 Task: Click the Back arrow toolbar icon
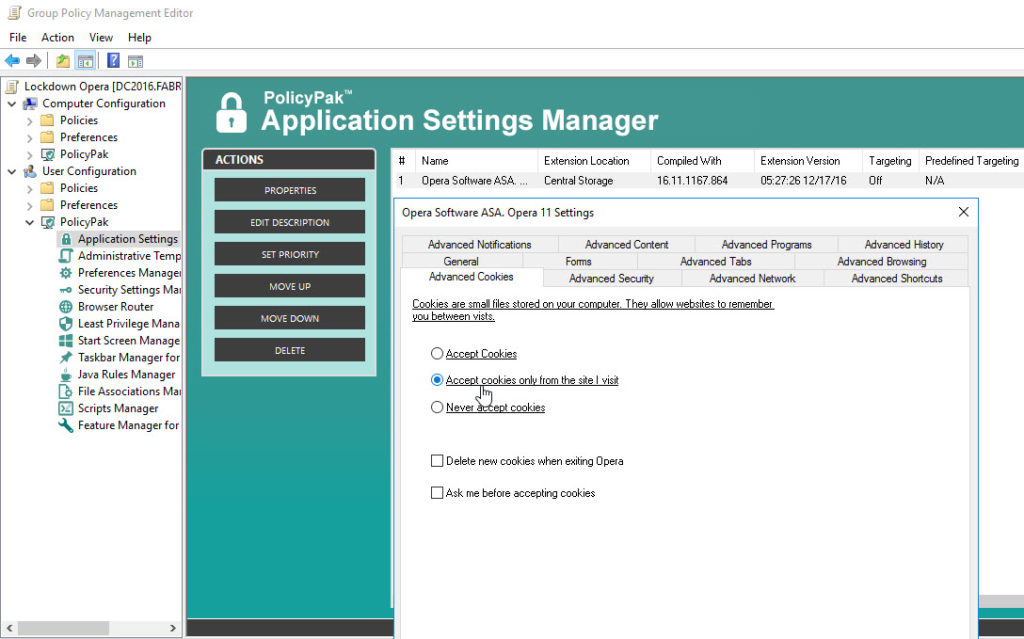click(x=12, y=61)
